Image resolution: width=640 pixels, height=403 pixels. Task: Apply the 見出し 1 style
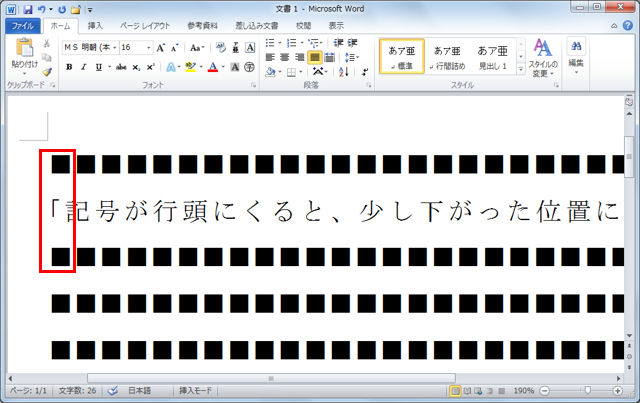(493, 56)
